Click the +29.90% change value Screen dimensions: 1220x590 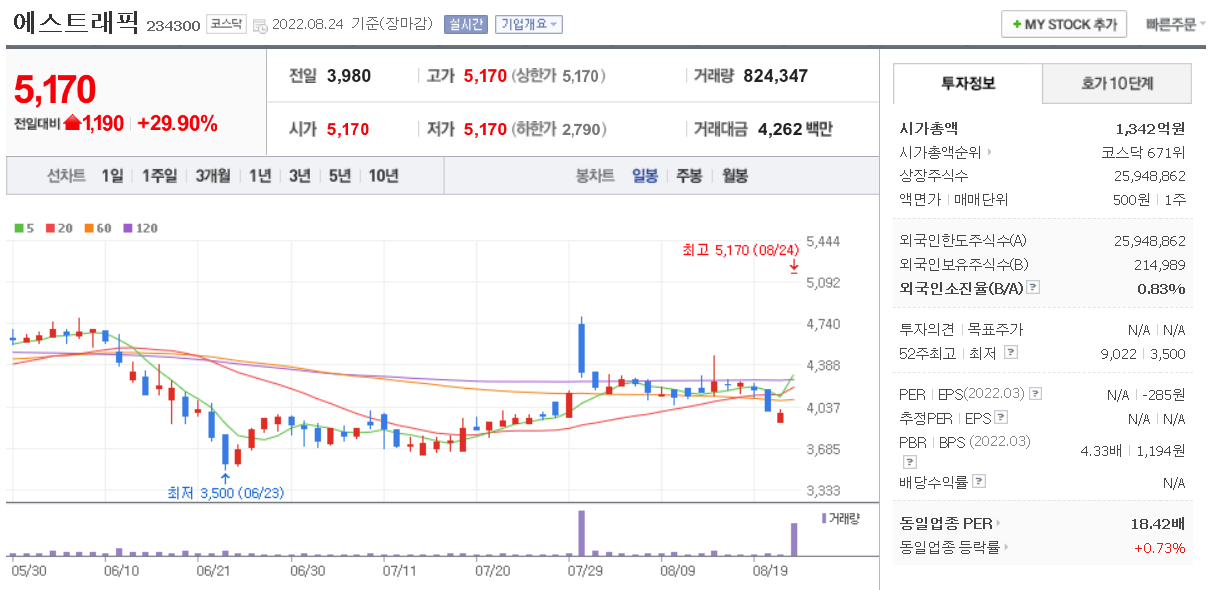coord(177,123)
